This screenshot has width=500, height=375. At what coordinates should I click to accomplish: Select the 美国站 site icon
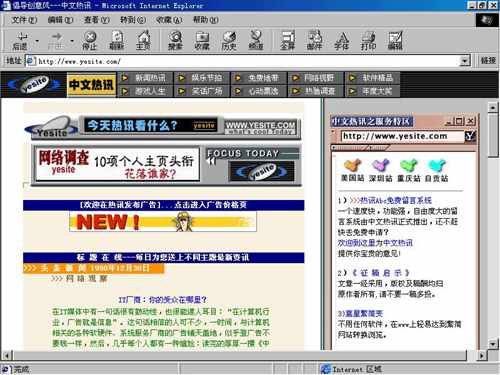352,170
